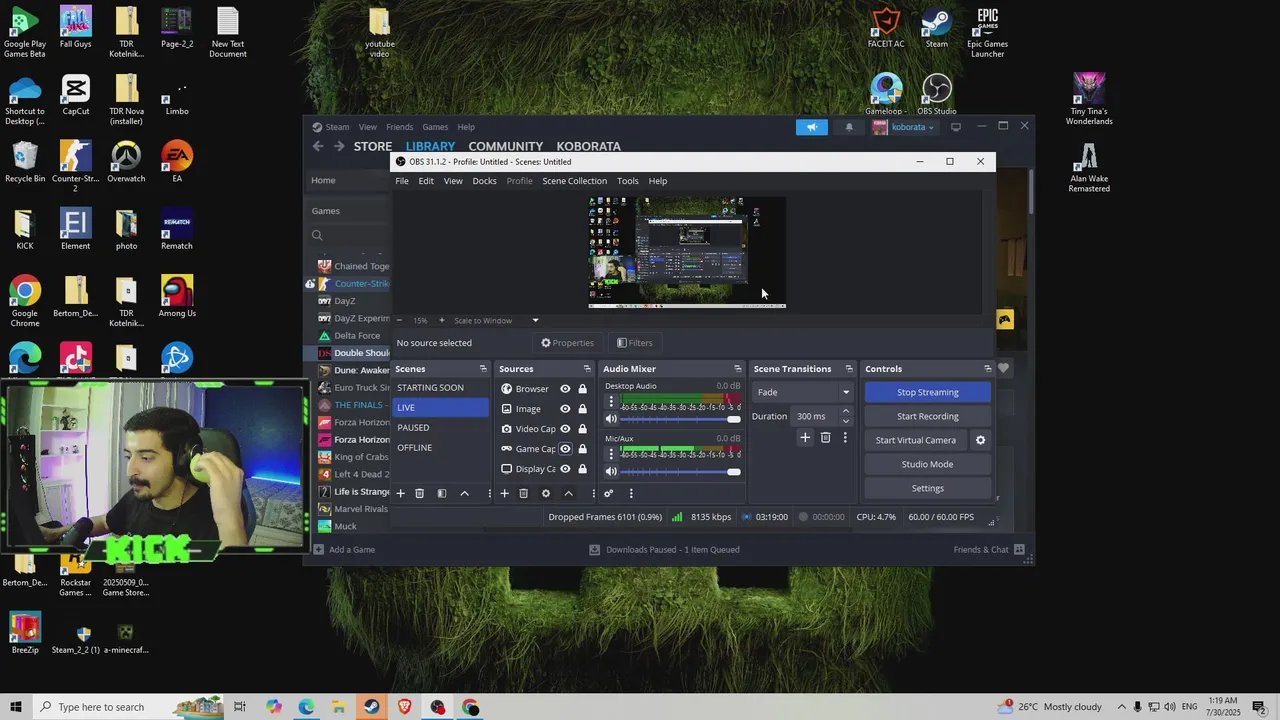The width and height of the screenshot is (1280, 720).
Task: Add a new scene with the plus icon
Action: [x=401, y=493]
